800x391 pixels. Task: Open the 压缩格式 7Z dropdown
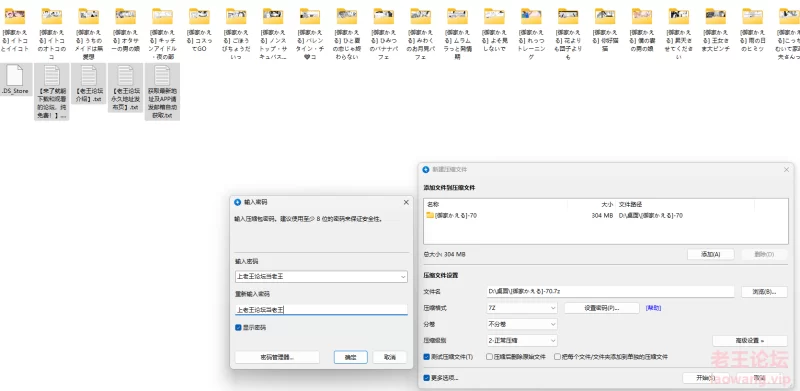pyautogui.click(x=522, y=308)
